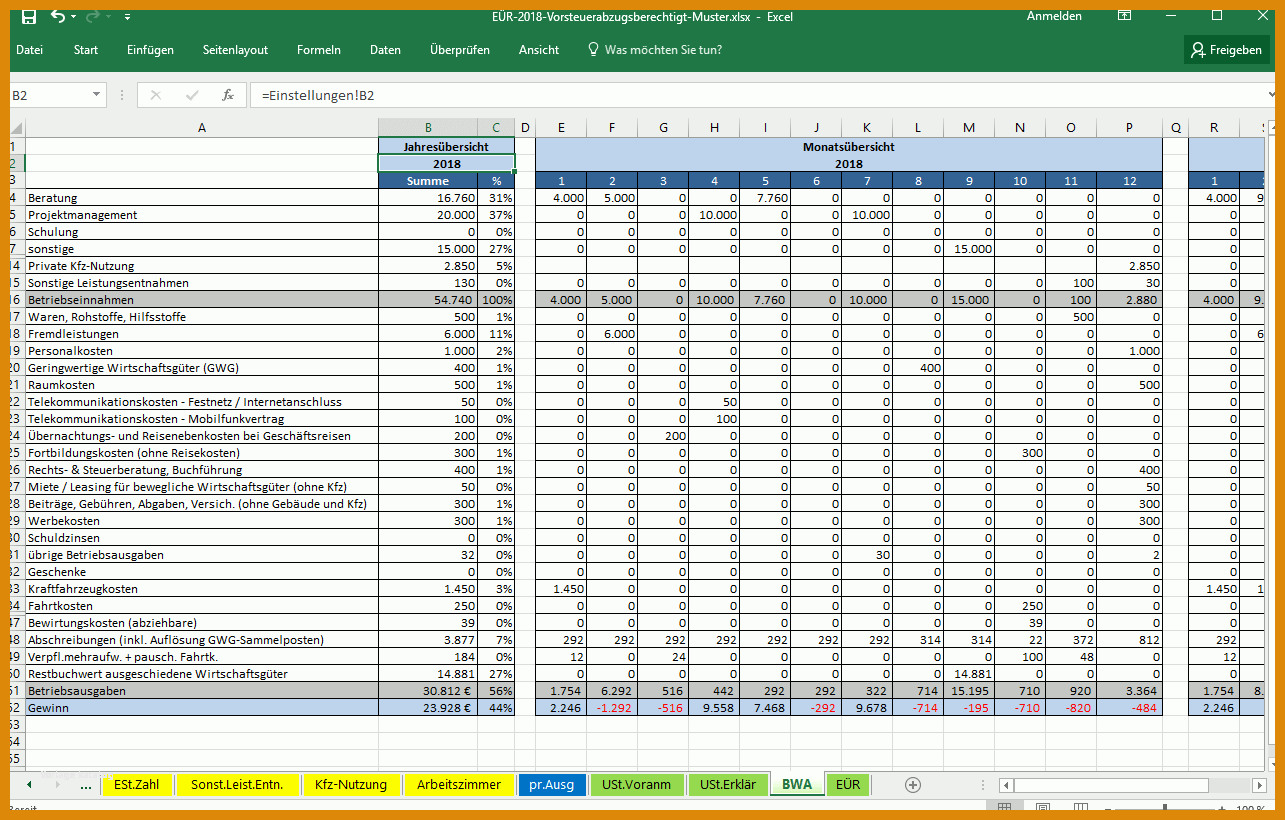Click into the Name Box showing B2
The image size is (1285, 820).
[x=50, y=95]
